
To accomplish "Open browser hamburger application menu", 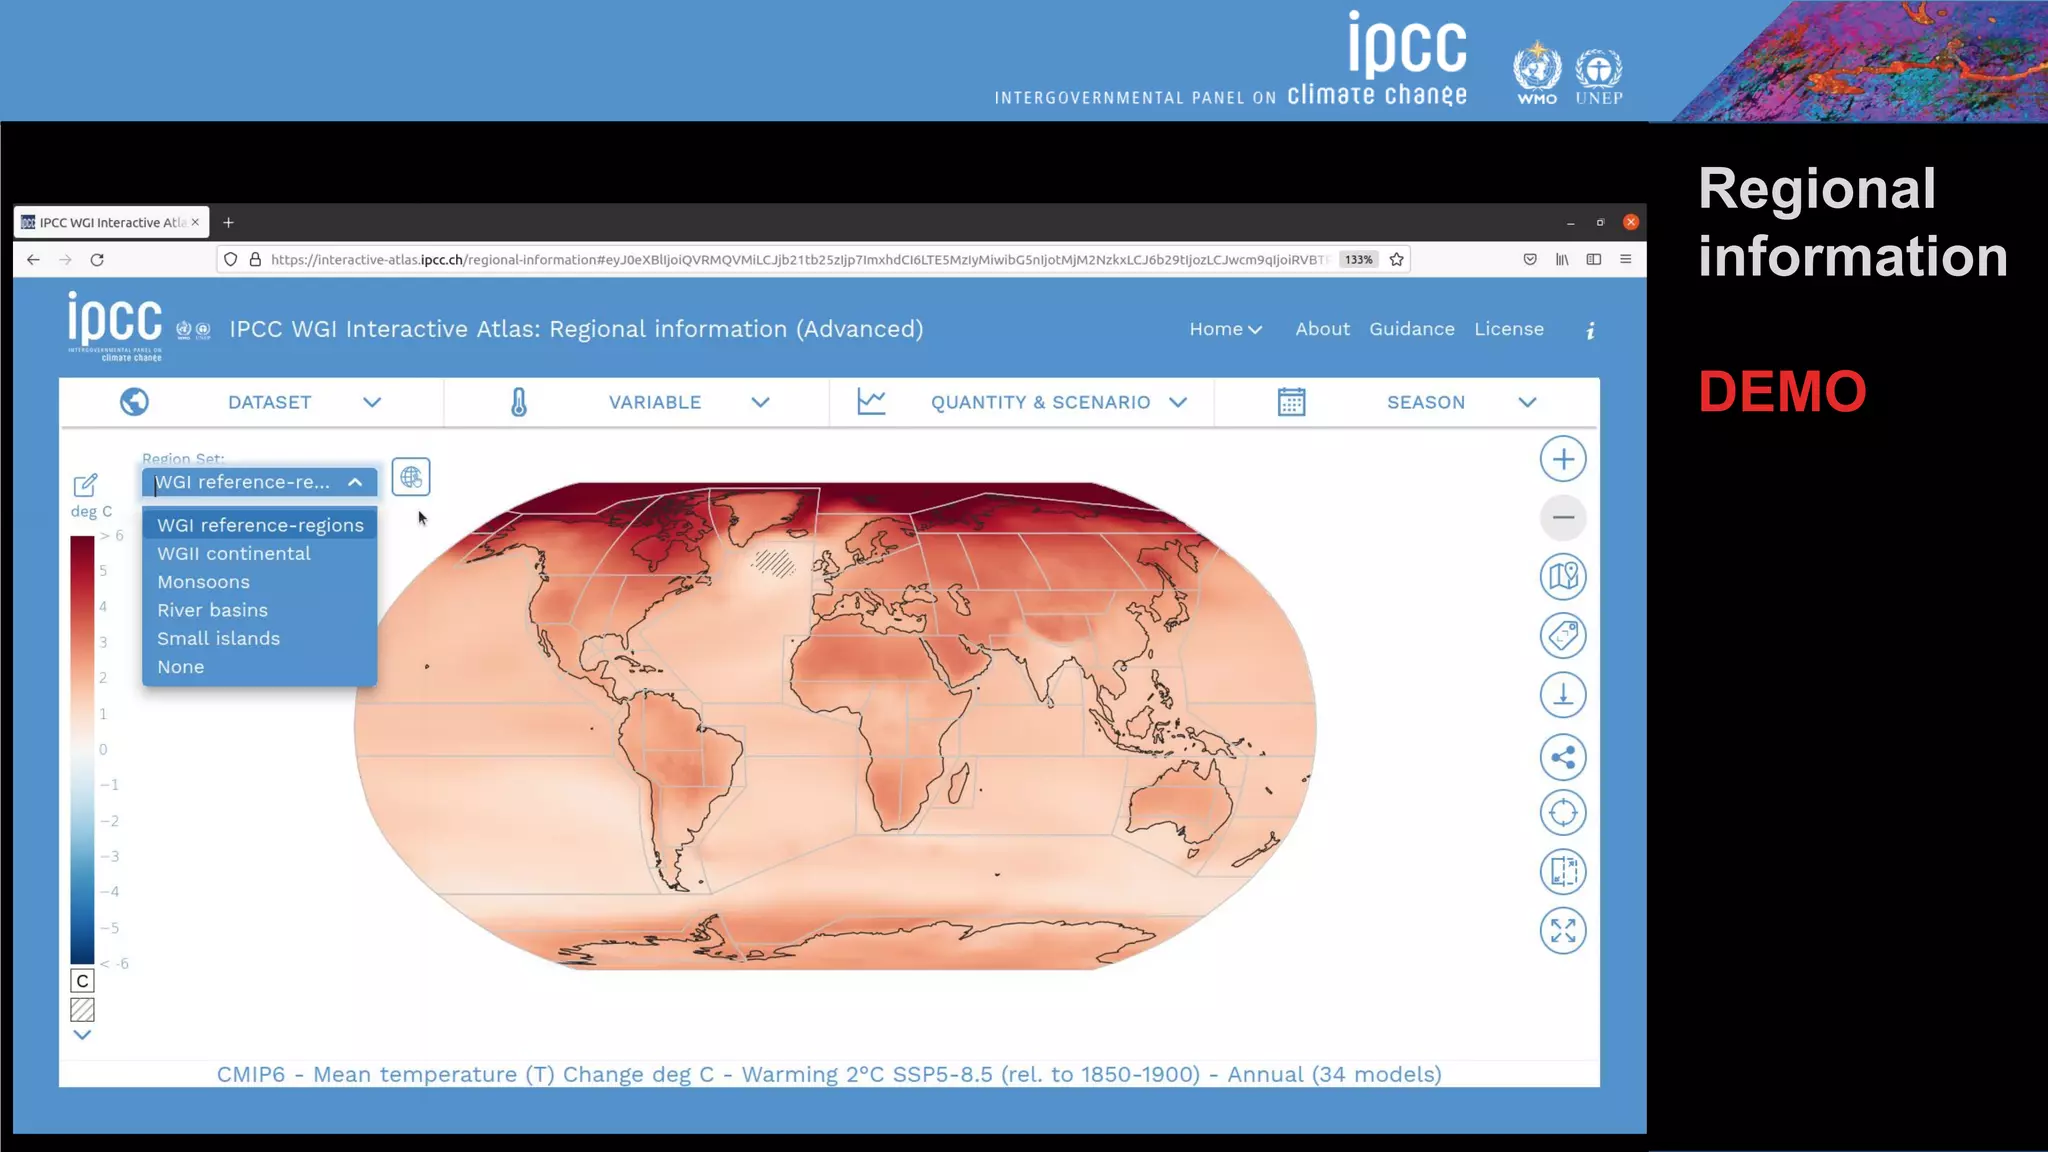I will click(x=1626, y=260).
